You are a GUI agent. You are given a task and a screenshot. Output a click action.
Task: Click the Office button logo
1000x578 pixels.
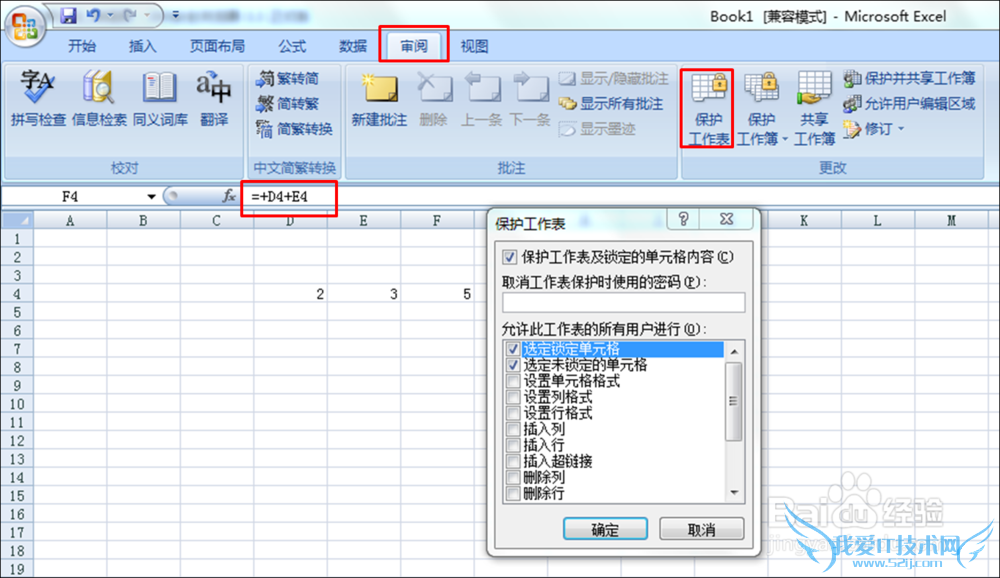[x=26, y=26]
